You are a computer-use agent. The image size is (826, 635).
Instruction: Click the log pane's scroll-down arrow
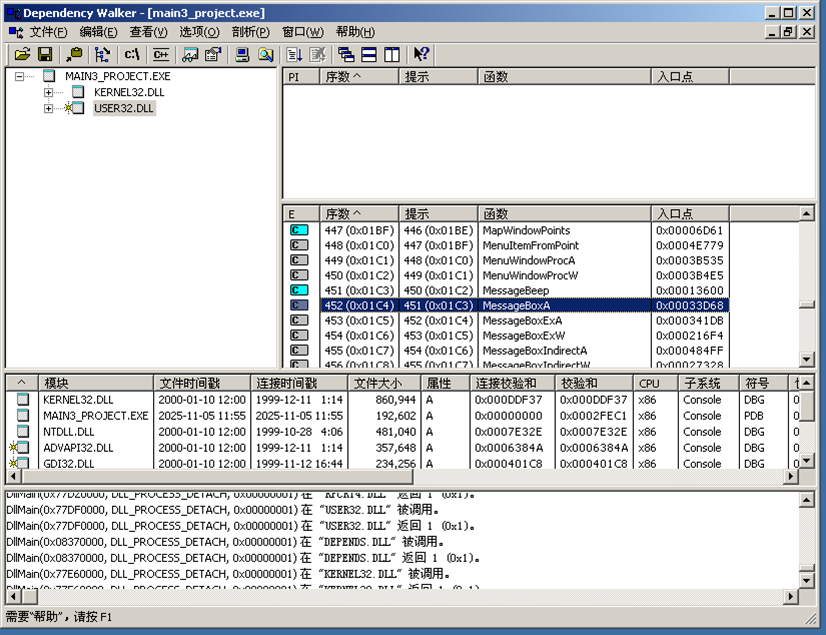tap(806, 579)
